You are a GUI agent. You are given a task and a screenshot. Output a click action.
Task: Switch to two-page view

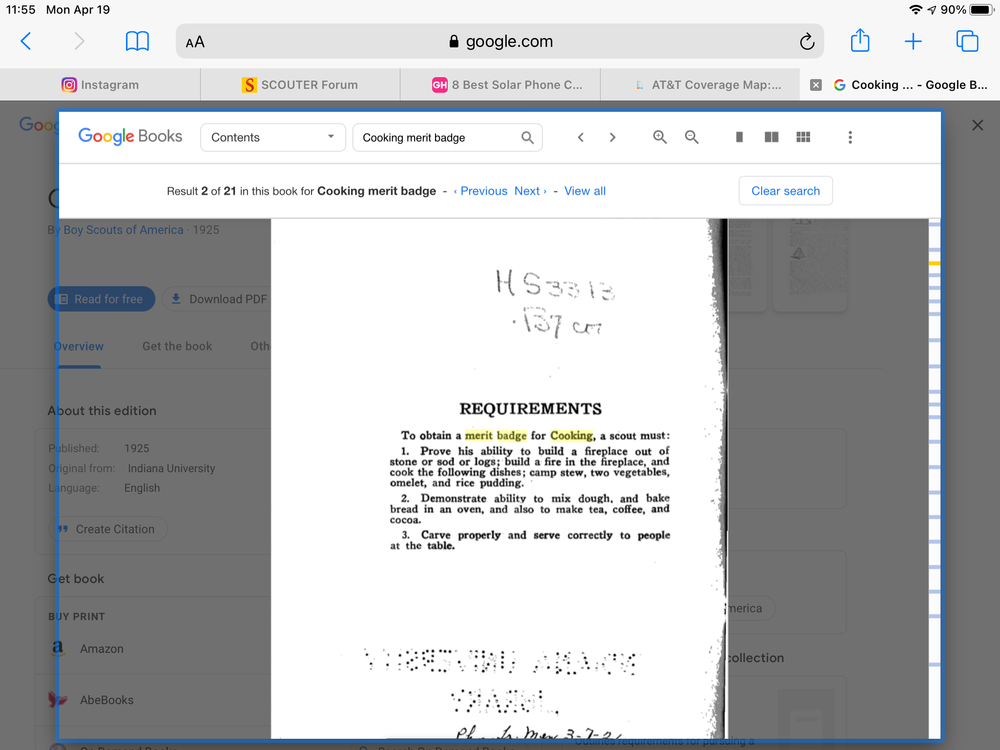point(771,137)
